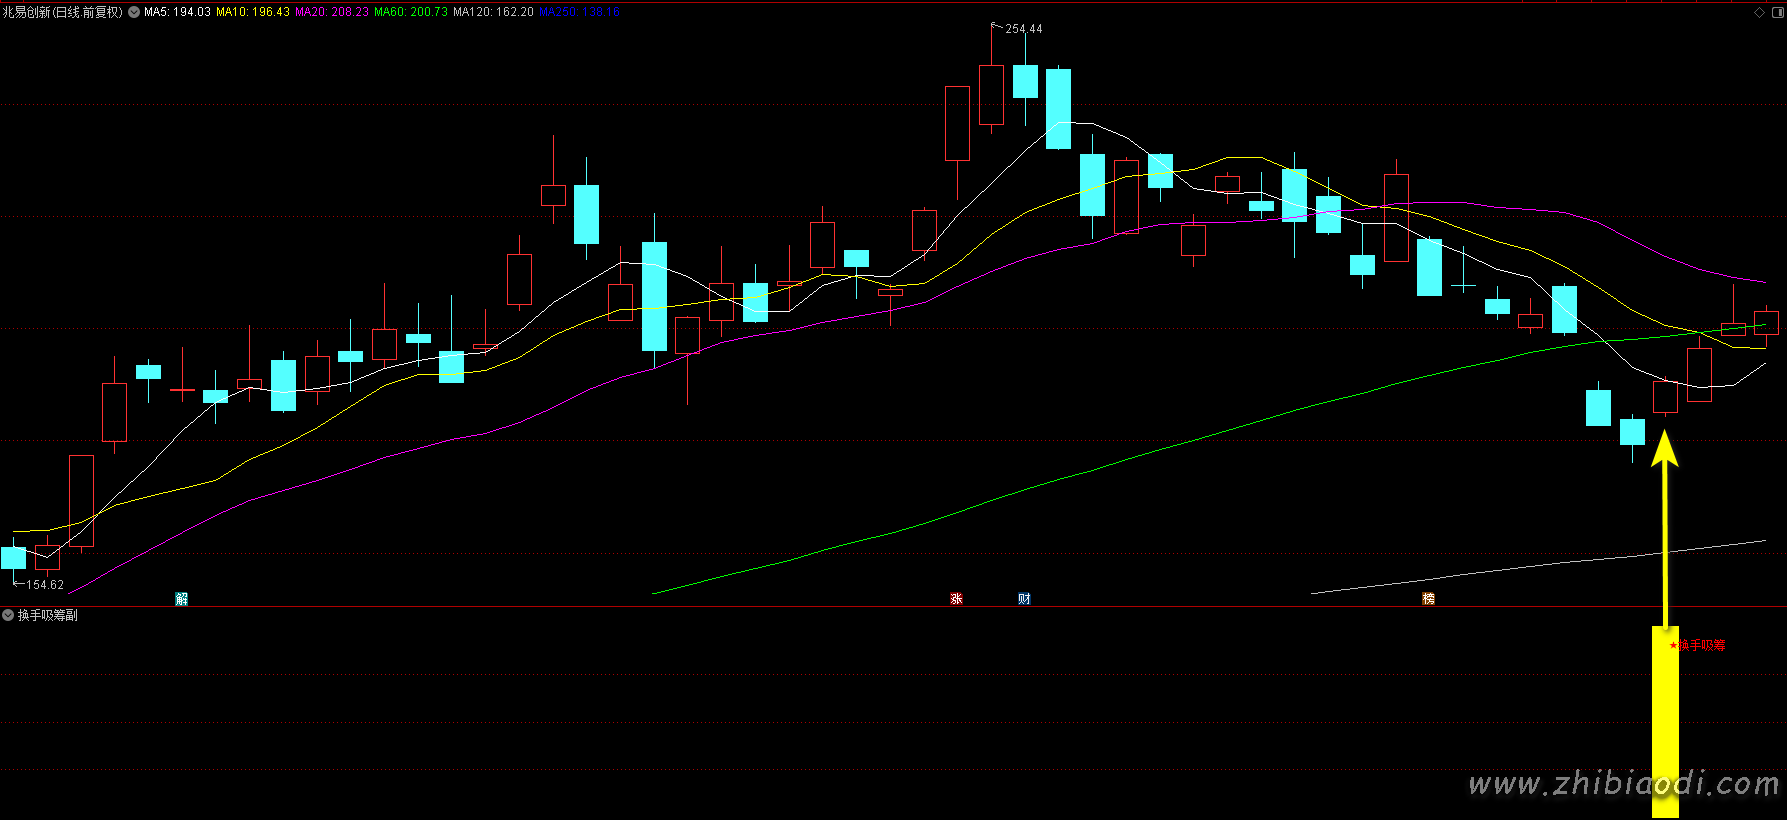Open the orange 榜 event marker
Screen dimensions: 1787x820
pyautogui.click(x=1428, y=599)
